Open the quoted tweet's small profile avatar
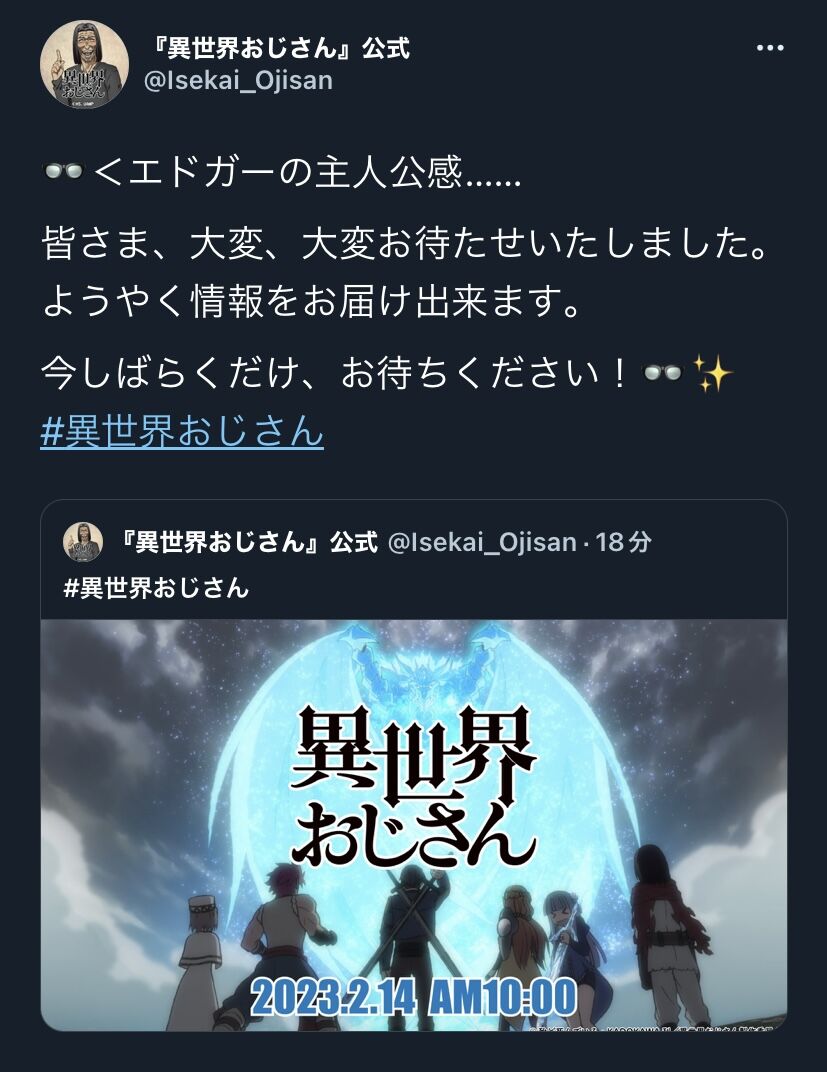Screen dimensions: 827x1072 [83, 541]
